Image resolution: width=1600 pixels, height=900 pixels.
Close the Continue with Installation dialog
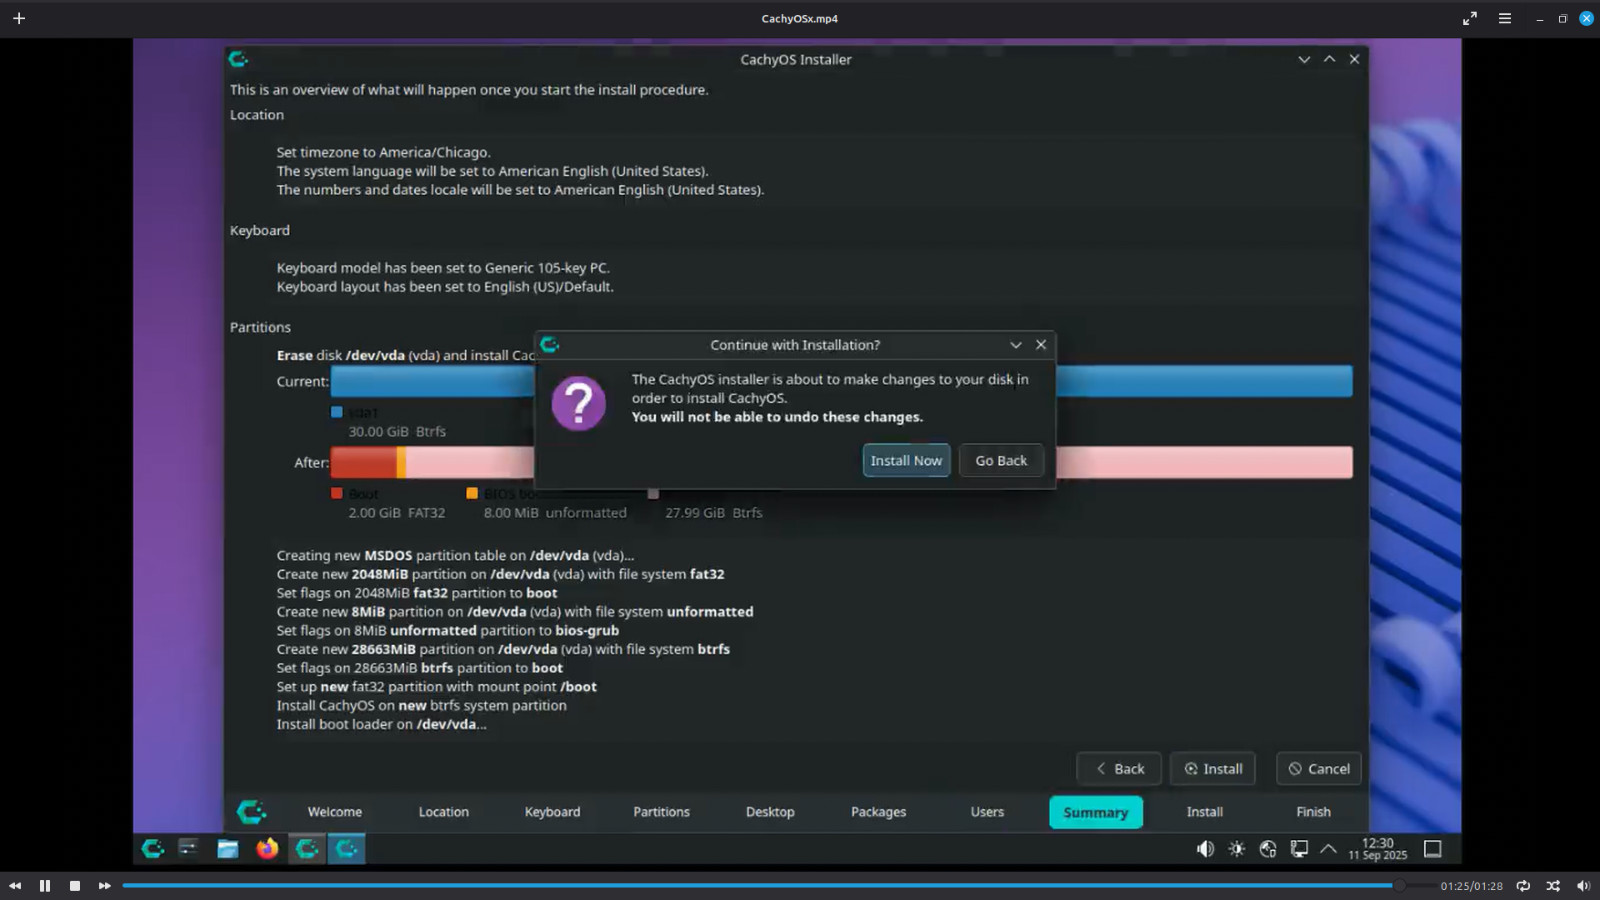point(1041,345)
